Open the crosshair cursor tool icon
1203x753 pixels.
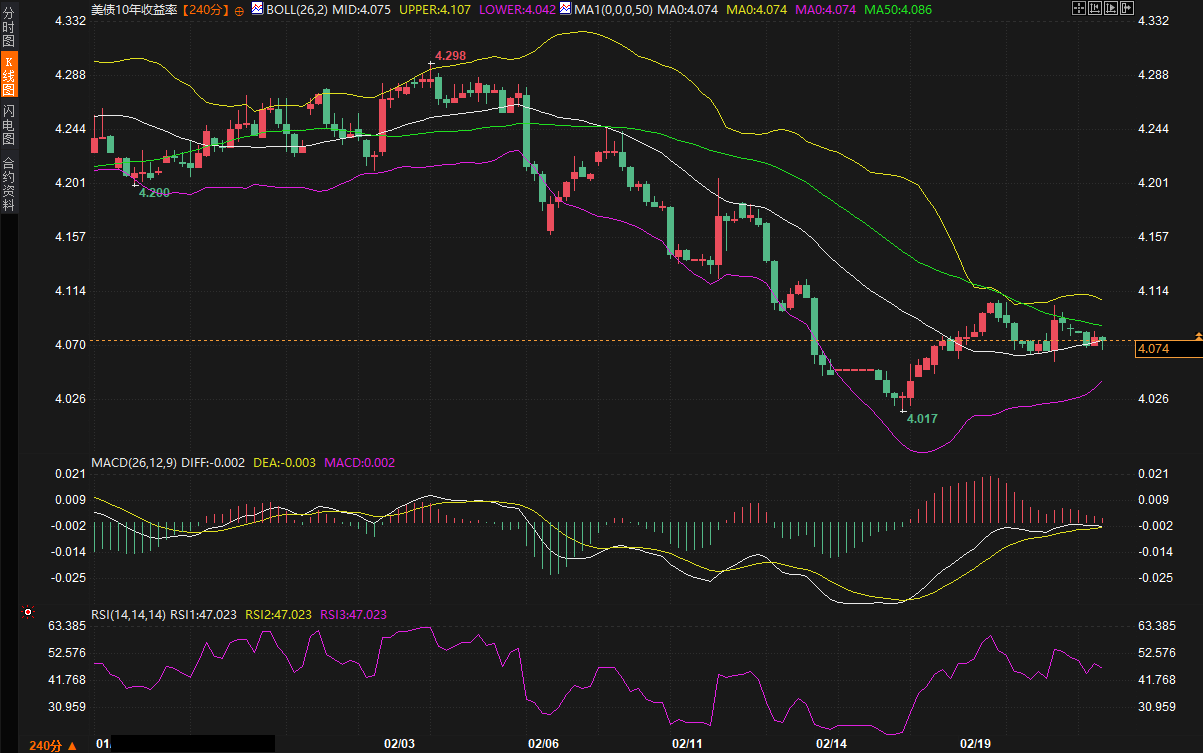click(x=1079, y=8)
